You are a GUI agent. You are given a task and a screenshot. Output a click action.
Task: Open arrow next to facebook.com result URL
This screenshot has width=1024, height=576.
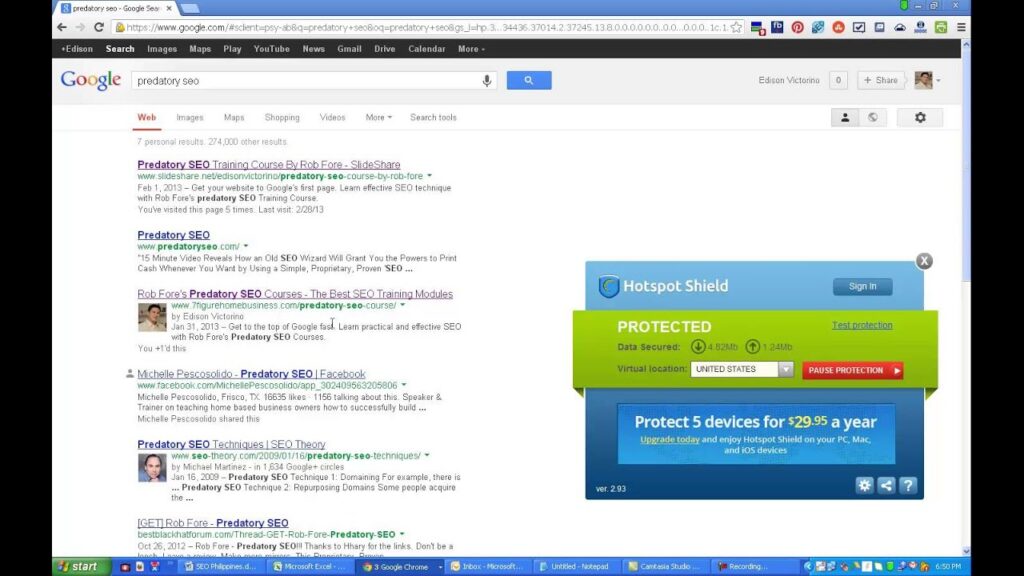pyautogui.click(x=404, y=385)
